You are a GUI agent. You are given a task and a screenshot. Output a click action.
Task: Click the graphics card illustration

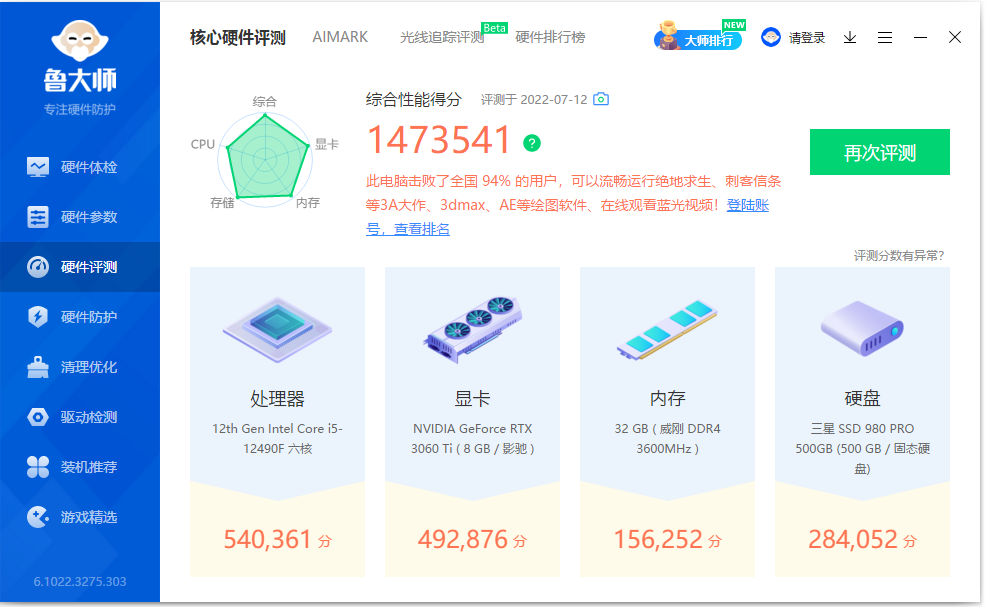point(472,329)
